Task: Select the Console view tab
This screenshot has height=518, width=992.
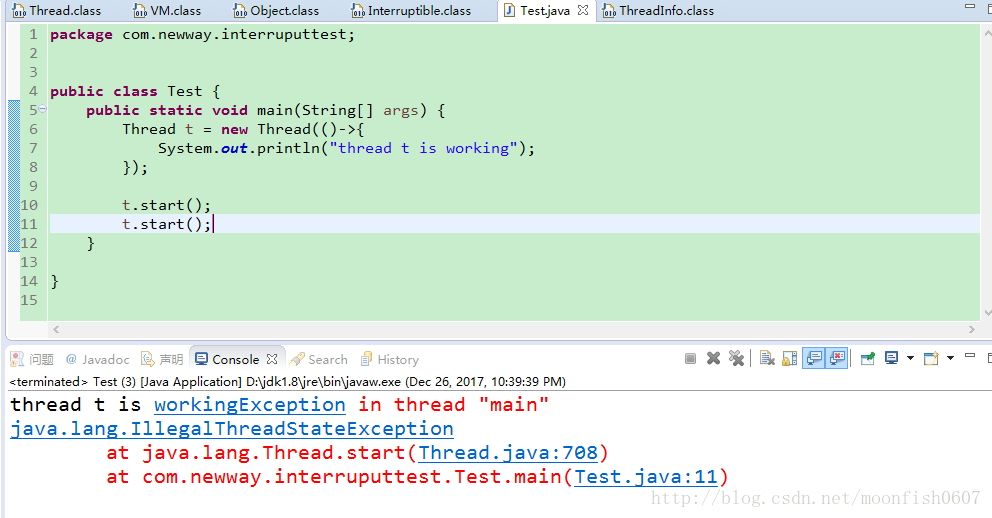Action: pos(235,359)
